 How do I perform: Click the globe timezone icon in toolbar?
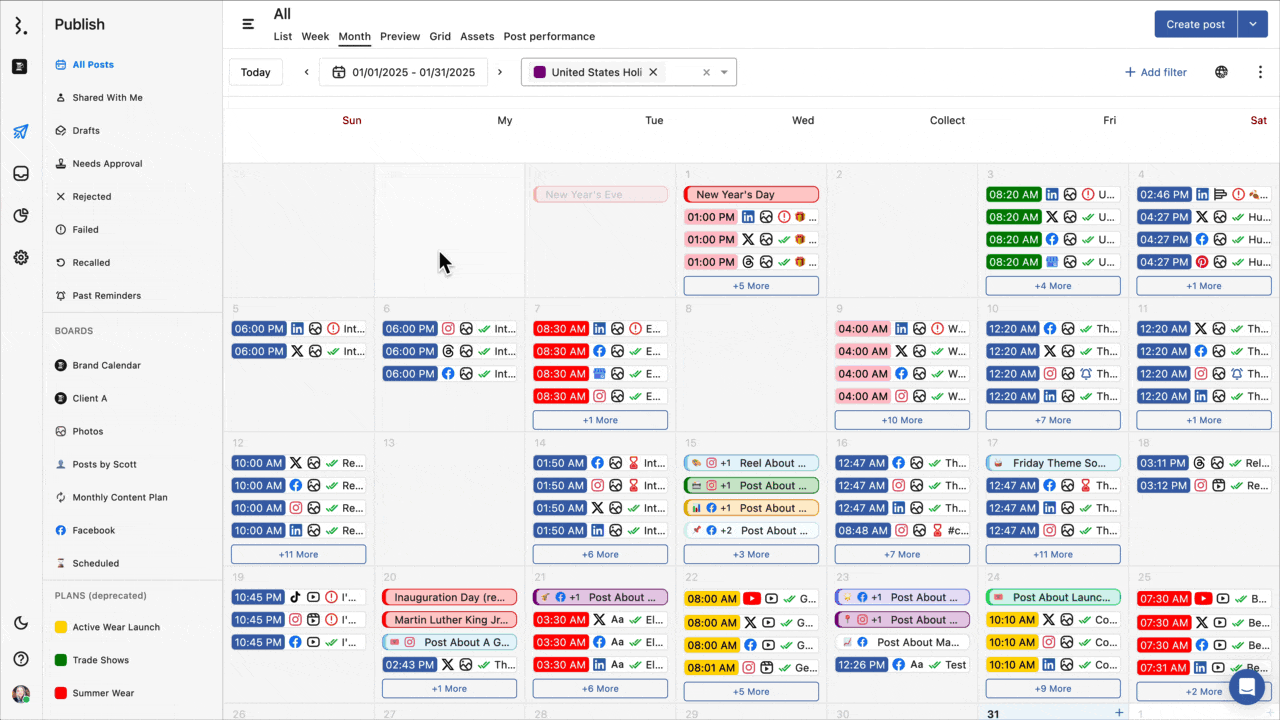point(1221,71)
